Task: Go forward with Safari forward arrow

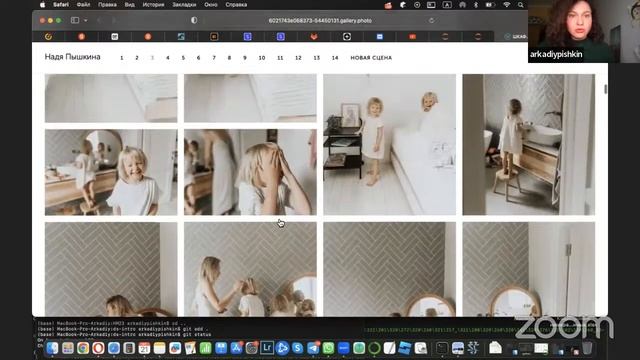Action: pos(114,20)
